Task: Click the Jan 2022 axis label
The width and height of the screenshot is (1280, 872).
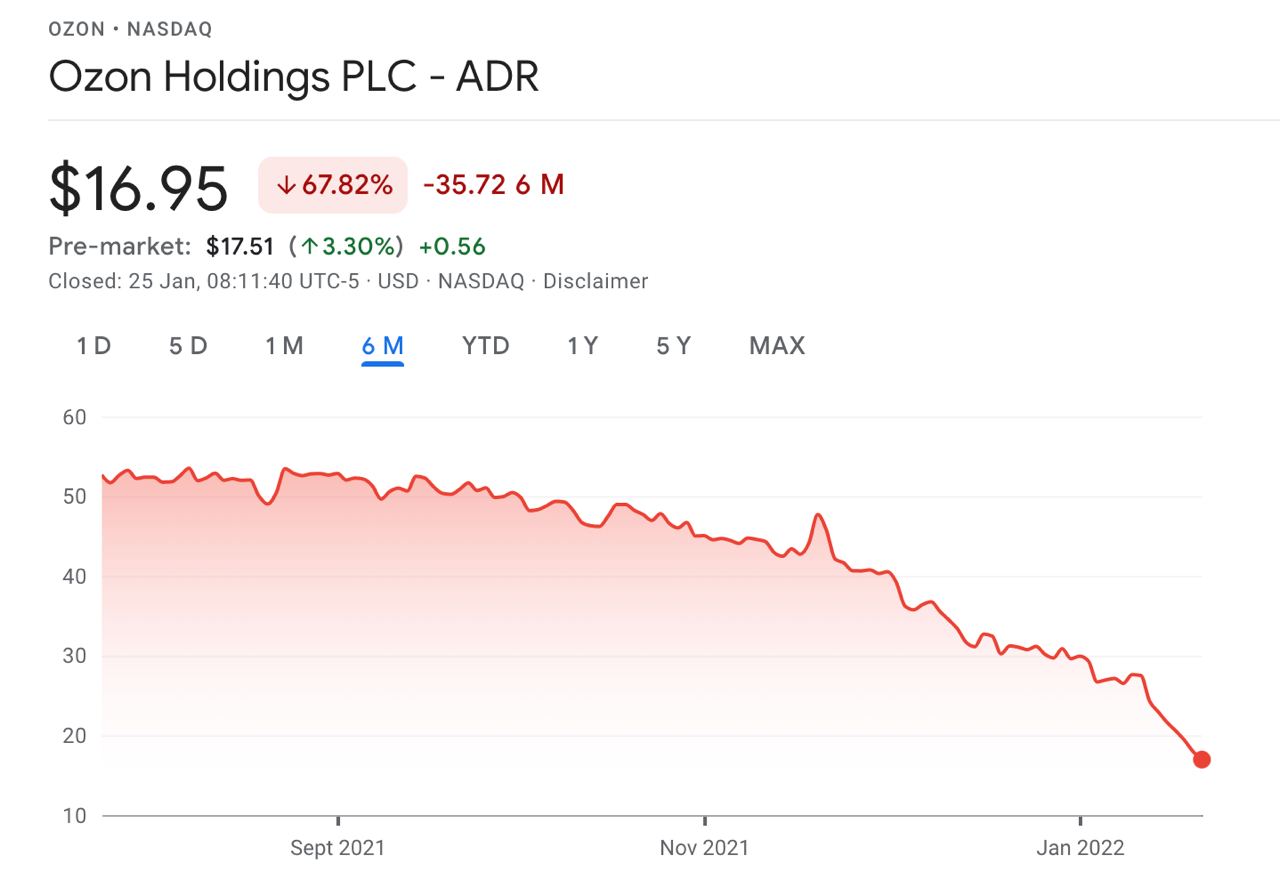Action: (x=1080, y=848)
